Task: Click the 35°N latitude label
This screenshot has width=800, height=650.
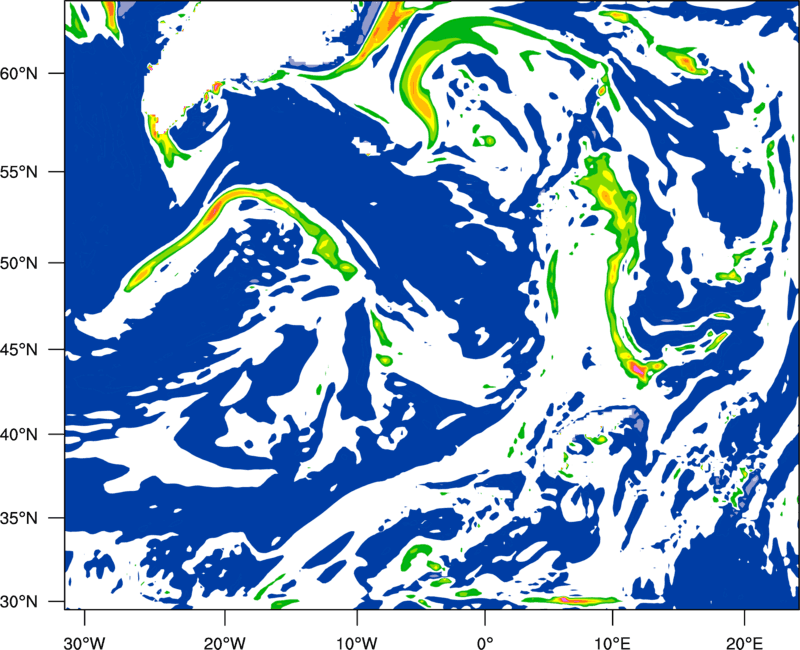Action: [19, 518]
